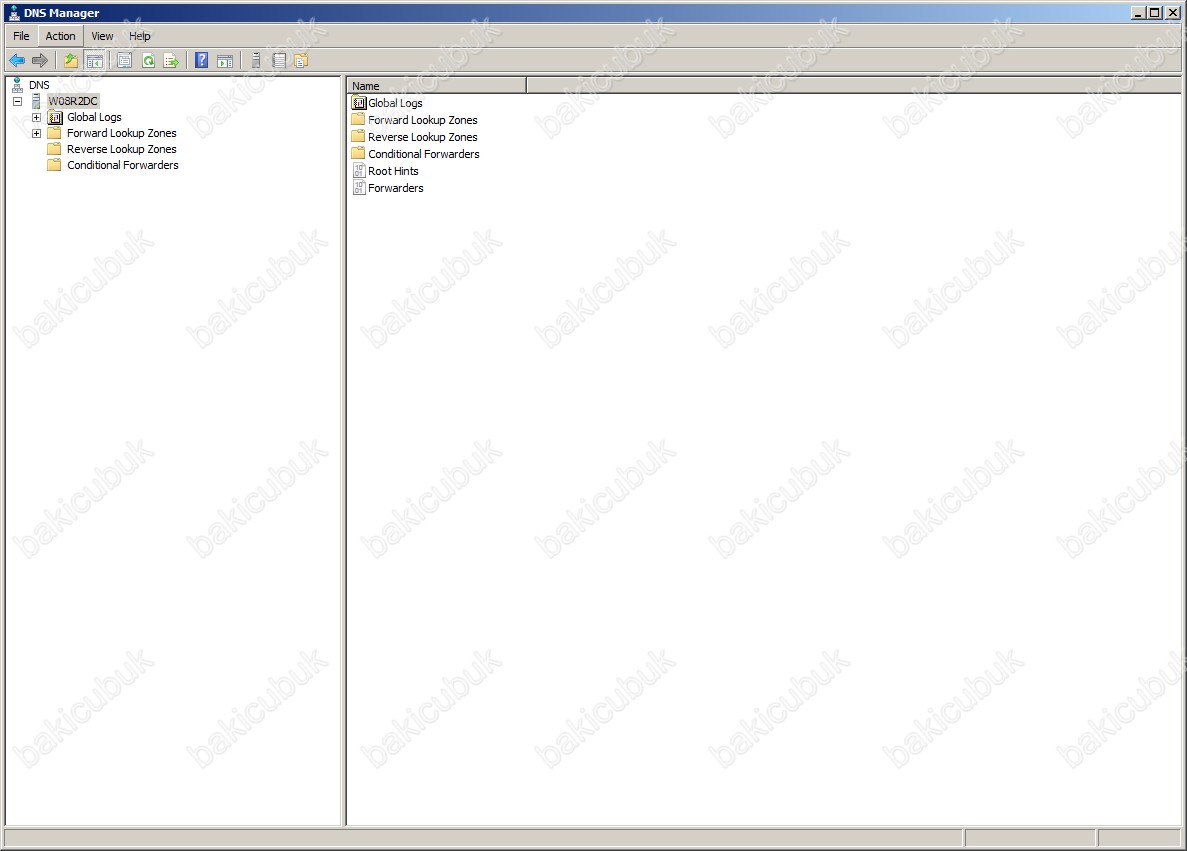Select Global Logs label in the tree
Screen dimensions: 1187x851
[x=94, y=117]
